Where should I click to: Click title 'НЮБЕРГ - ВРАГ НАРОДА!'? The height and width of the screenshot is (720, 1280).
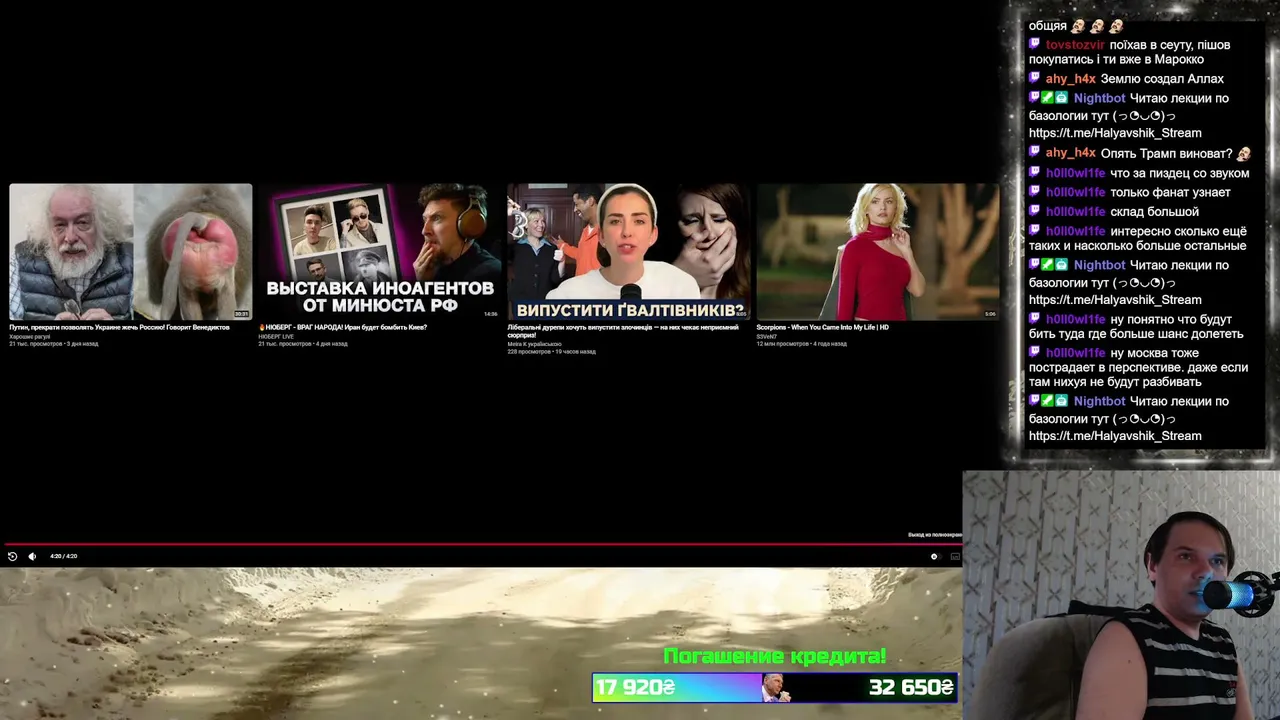pyautogui.click(x=343, y=327)
